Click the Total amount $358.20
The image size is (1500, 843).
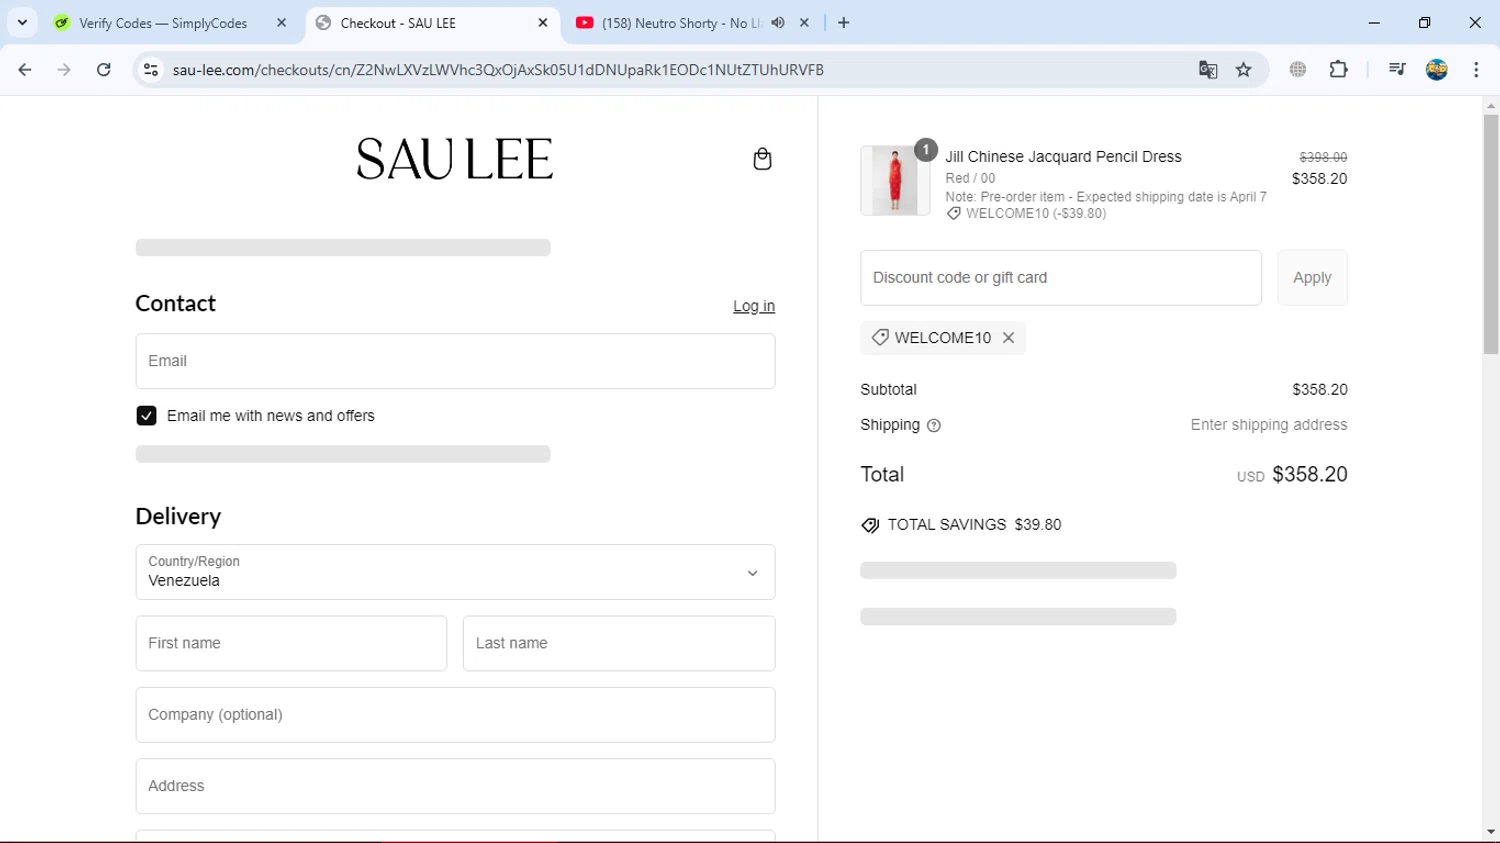point(1310,475)
